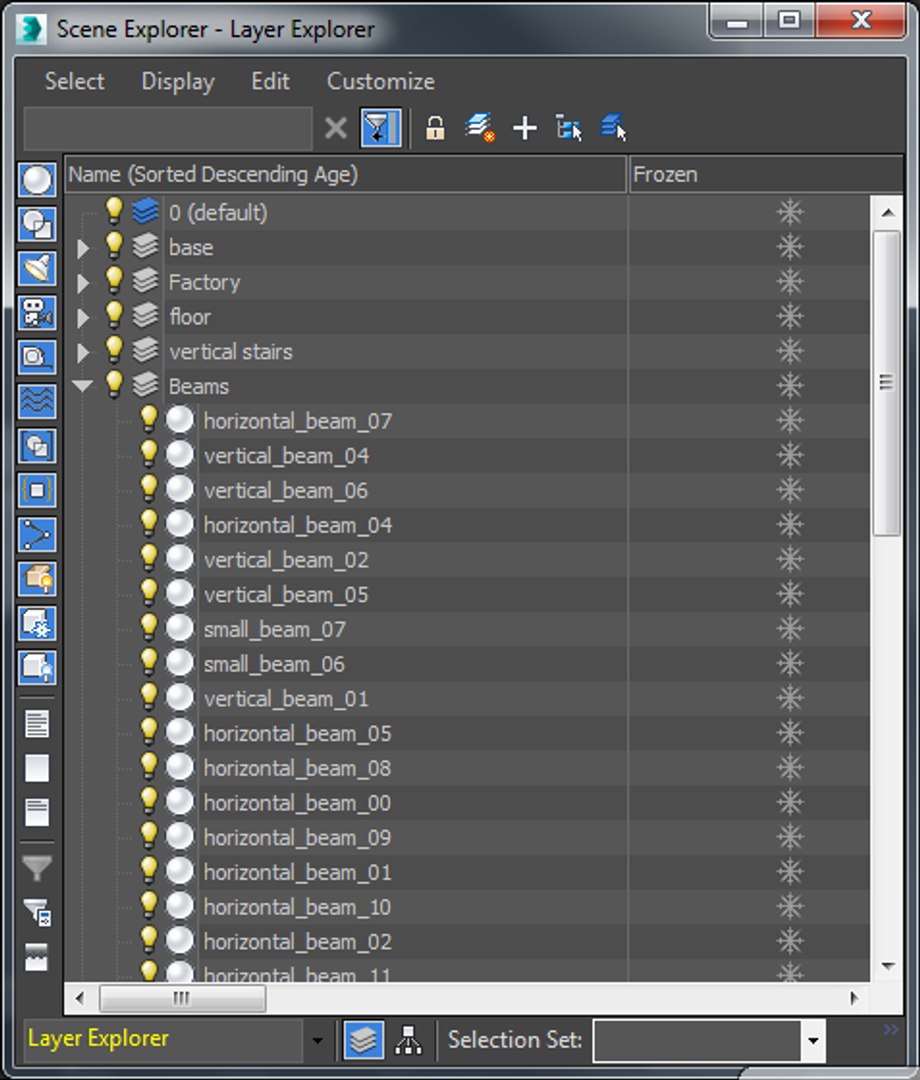The height and width of the screenshot is (1080, 920).
Task: Switch to Sort By Hierarchy mode icon
Action: [408, 1040]
